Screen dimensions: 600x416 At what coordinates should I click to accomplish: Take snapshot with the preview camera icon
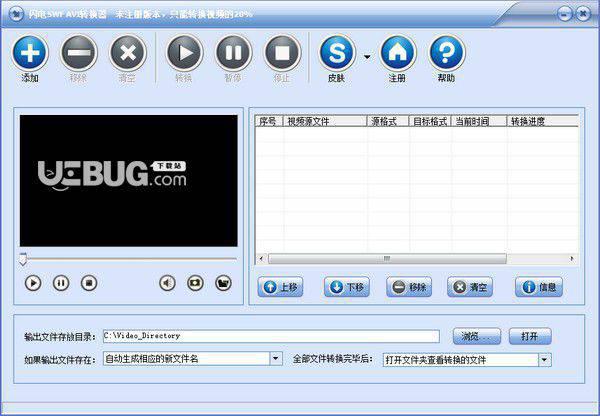[x=195, y=283]
